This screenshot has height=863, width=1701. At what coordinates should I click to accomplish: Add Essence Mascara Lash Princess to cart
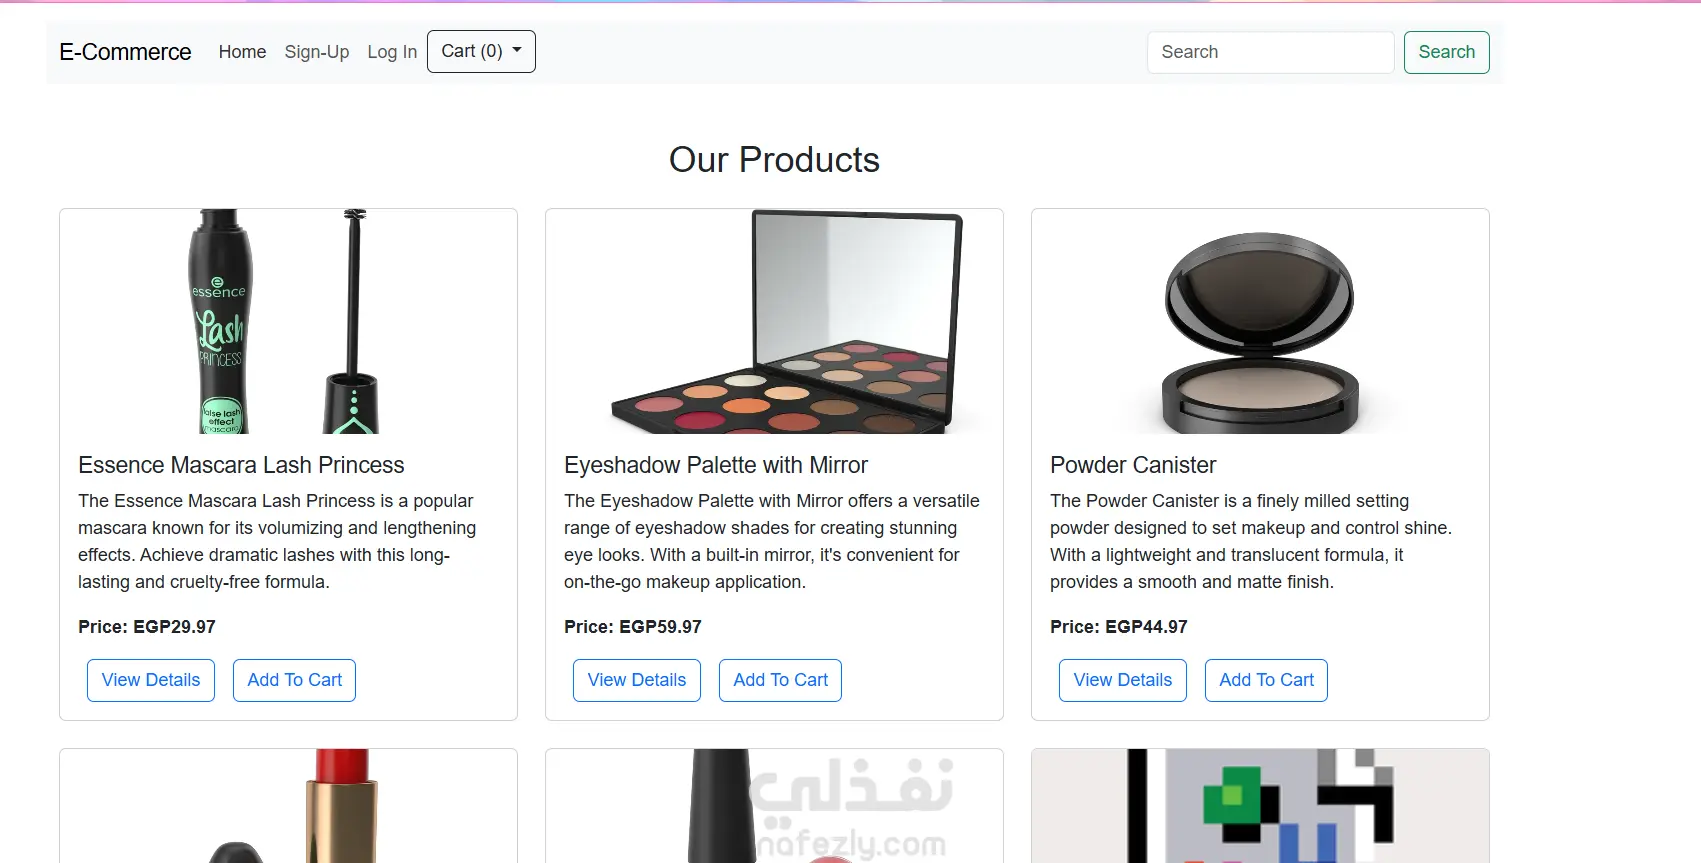point(295,680)
